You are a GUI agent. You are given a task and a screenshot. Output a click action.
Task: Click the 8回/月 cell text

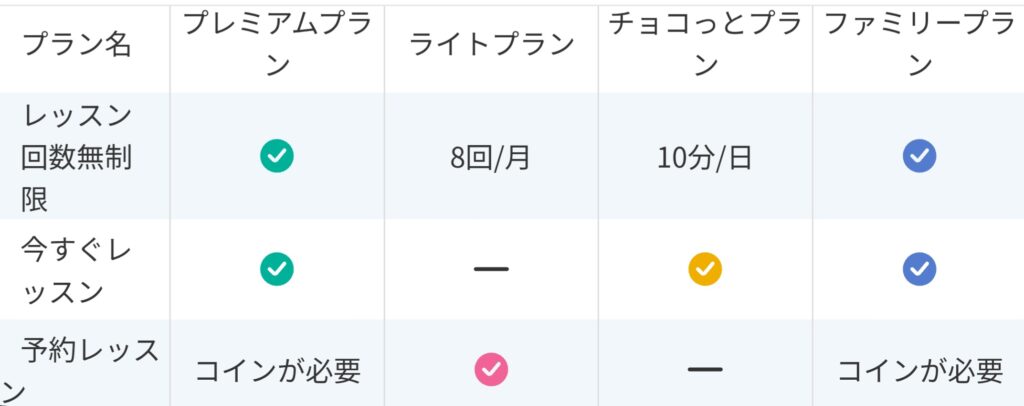point(490,158)
